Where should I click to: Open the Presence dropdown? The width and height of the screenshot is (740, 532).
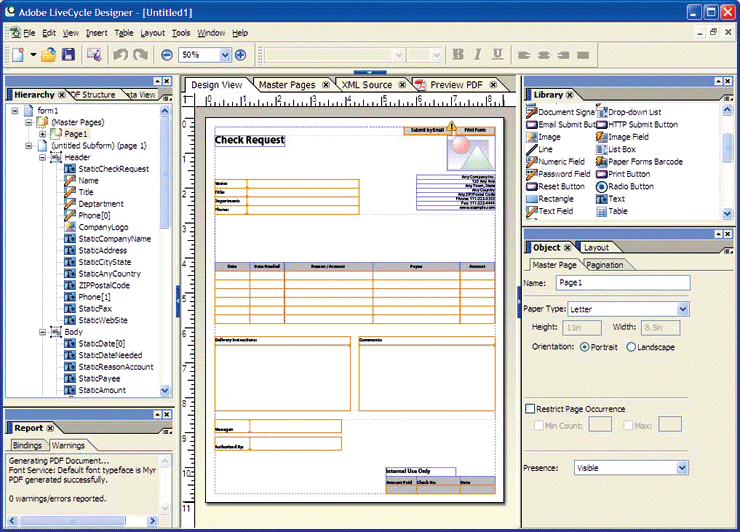(682, 468)
